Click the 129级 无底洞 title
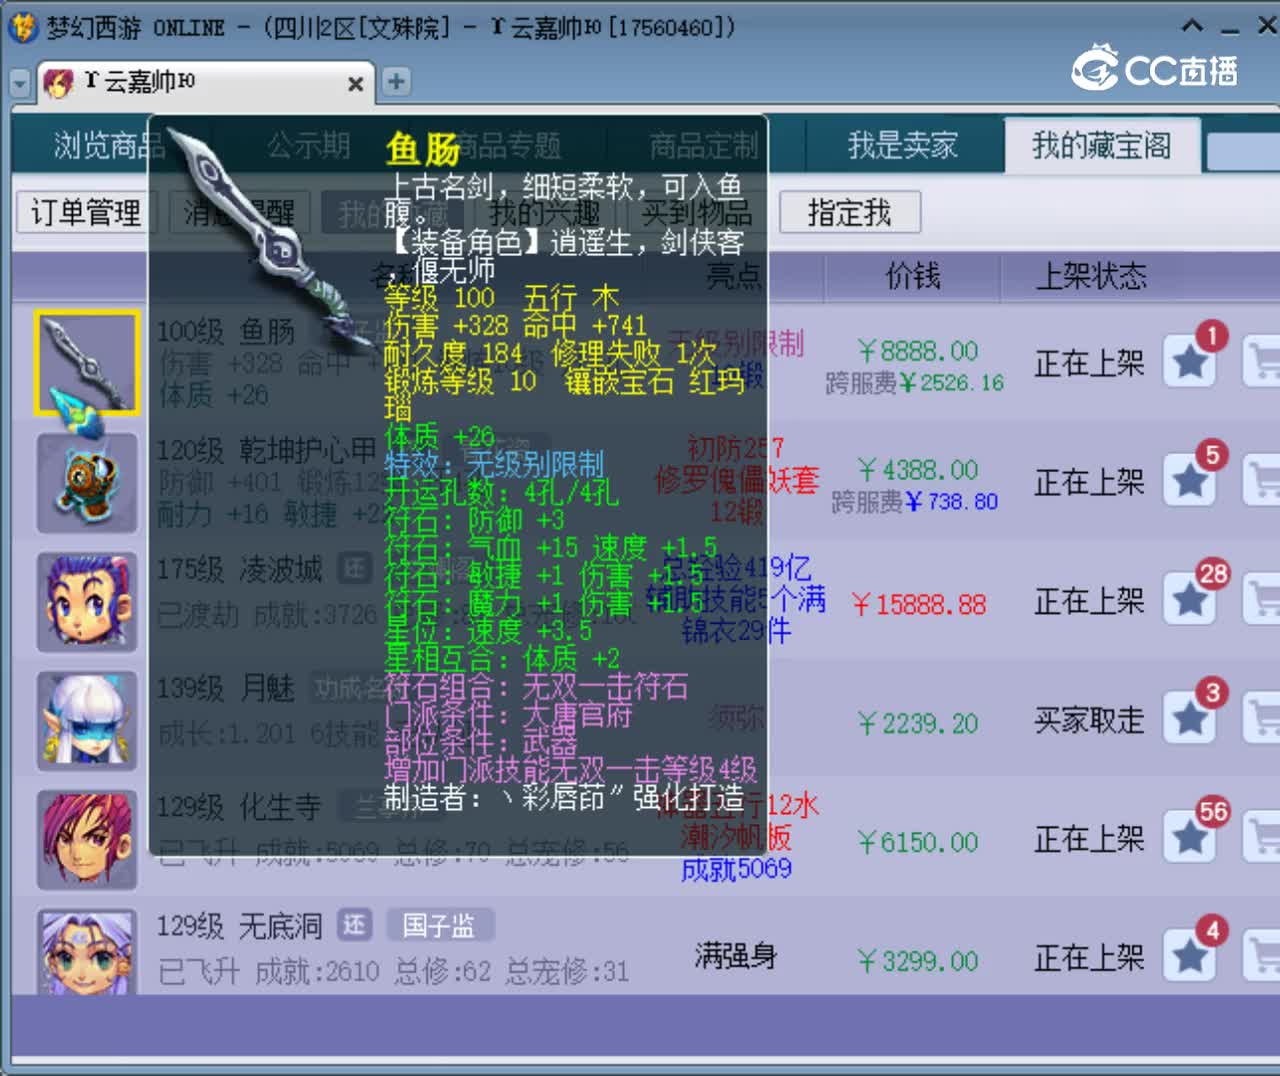Viewport: 1280px width, 1076px height. [x=240, y=927]
